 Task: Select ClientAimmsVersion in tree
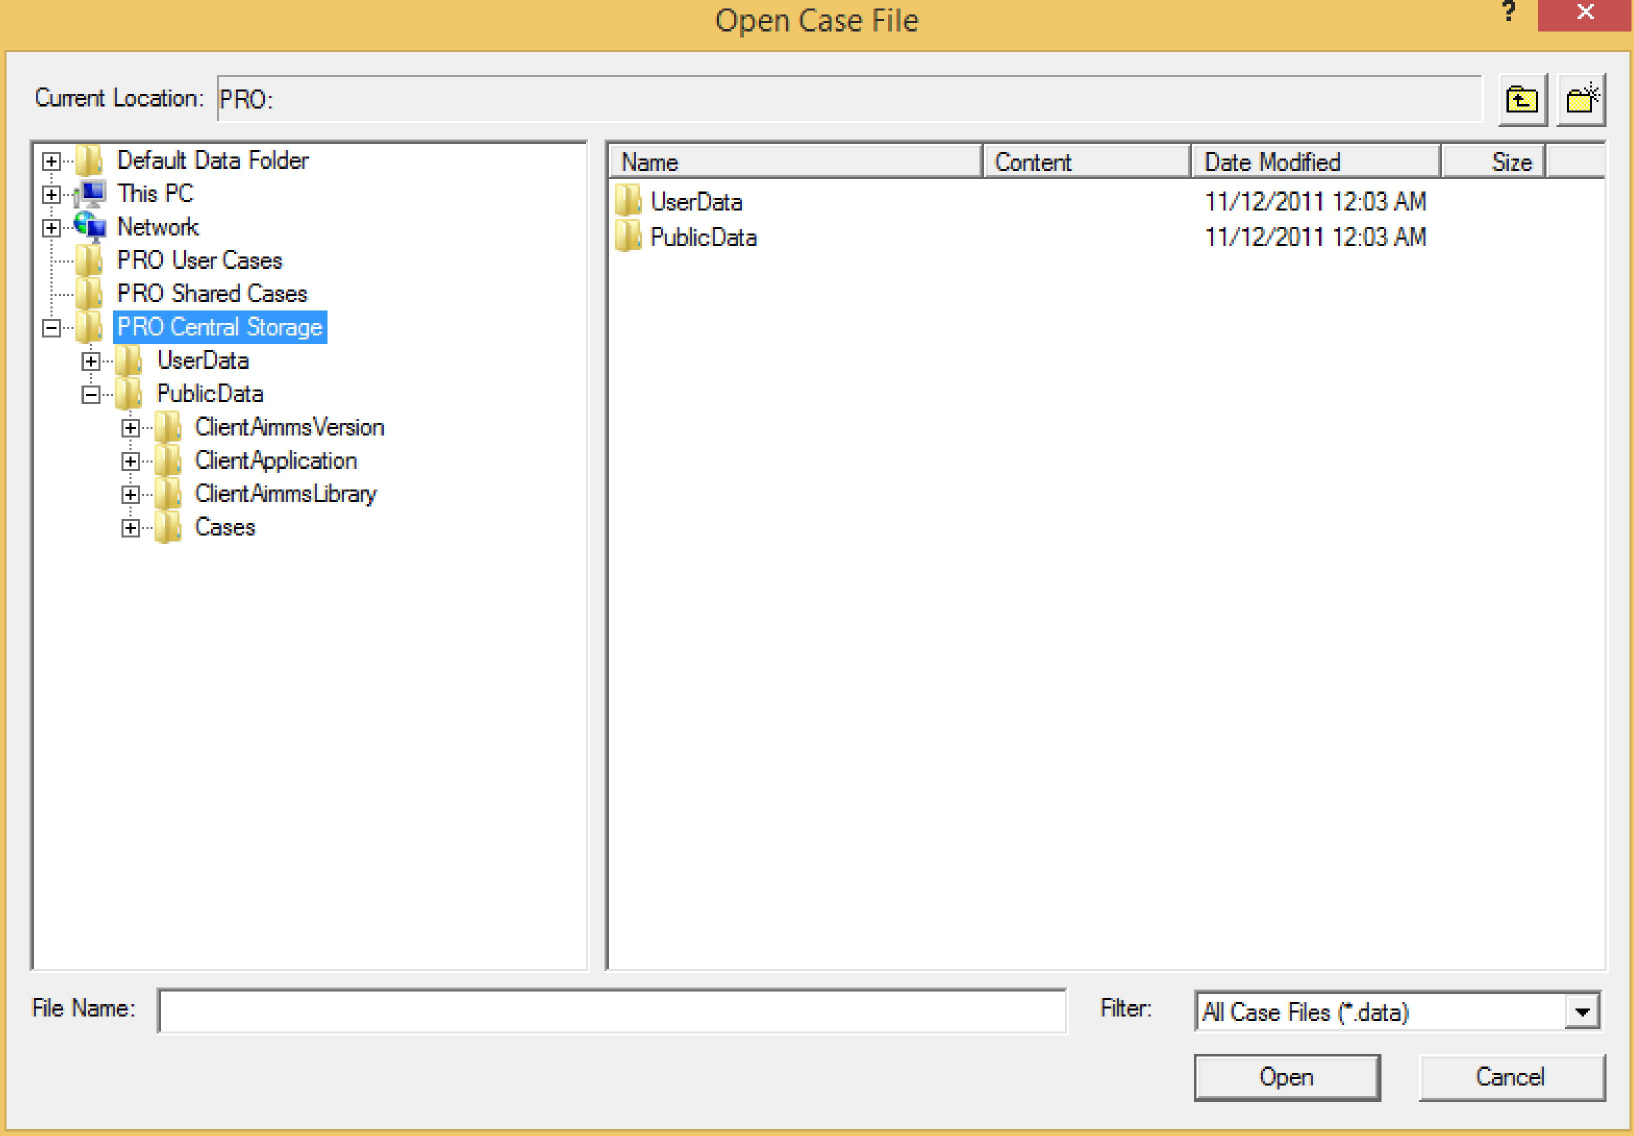click(290, 427)
